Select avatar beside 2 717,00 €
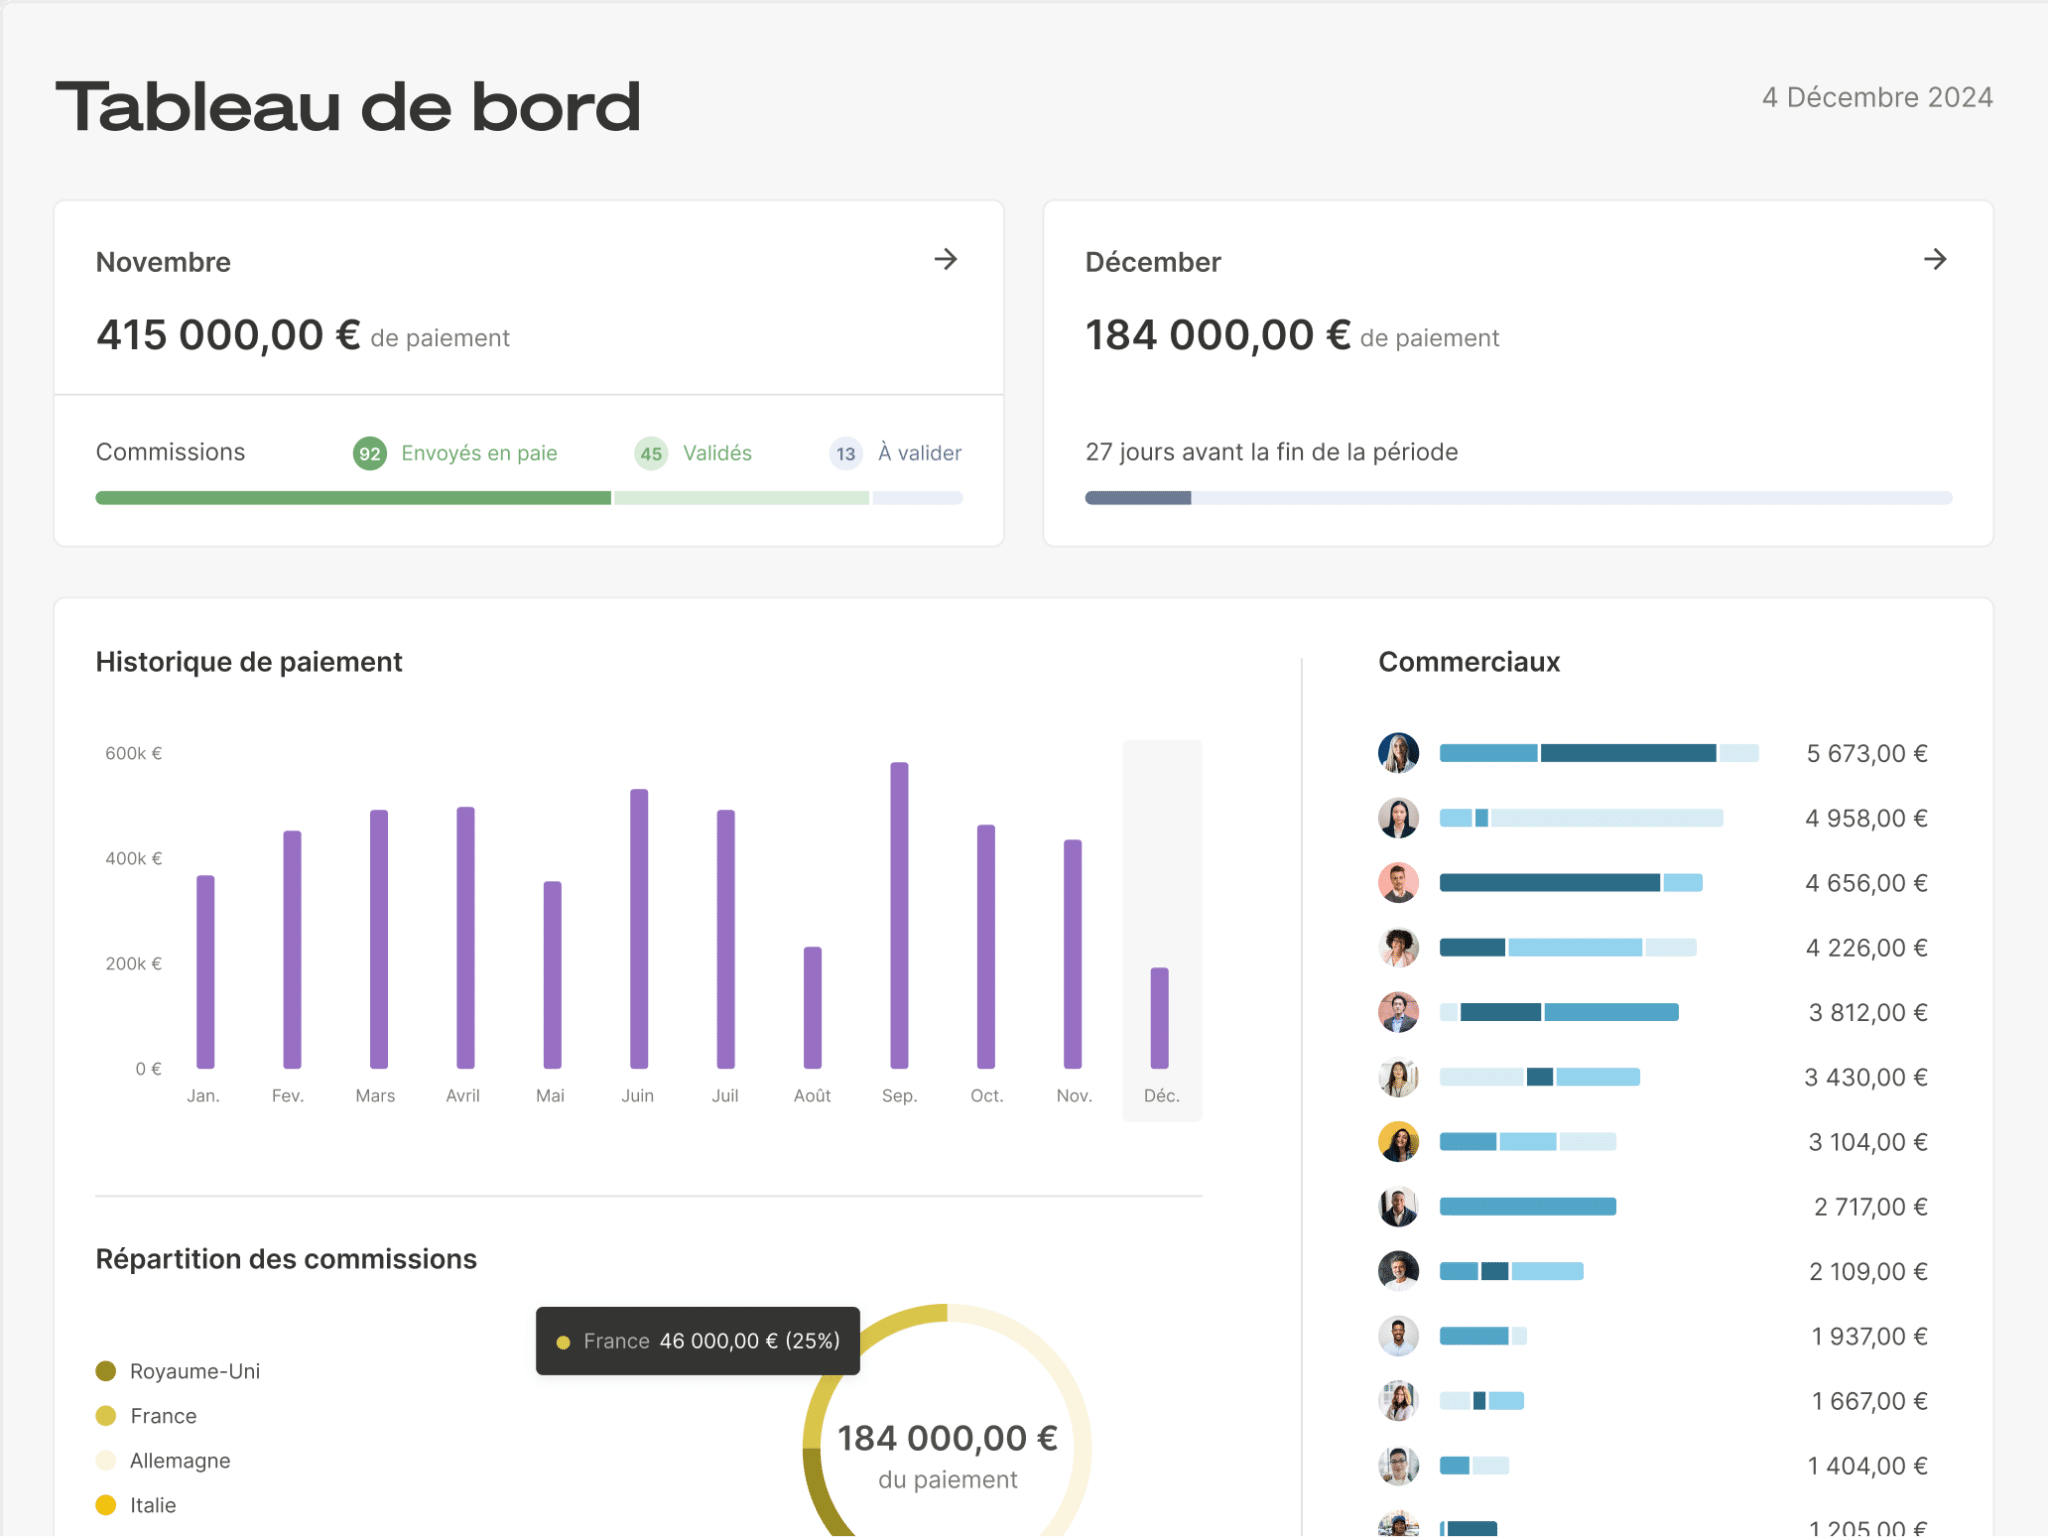 (1397, 1206)
